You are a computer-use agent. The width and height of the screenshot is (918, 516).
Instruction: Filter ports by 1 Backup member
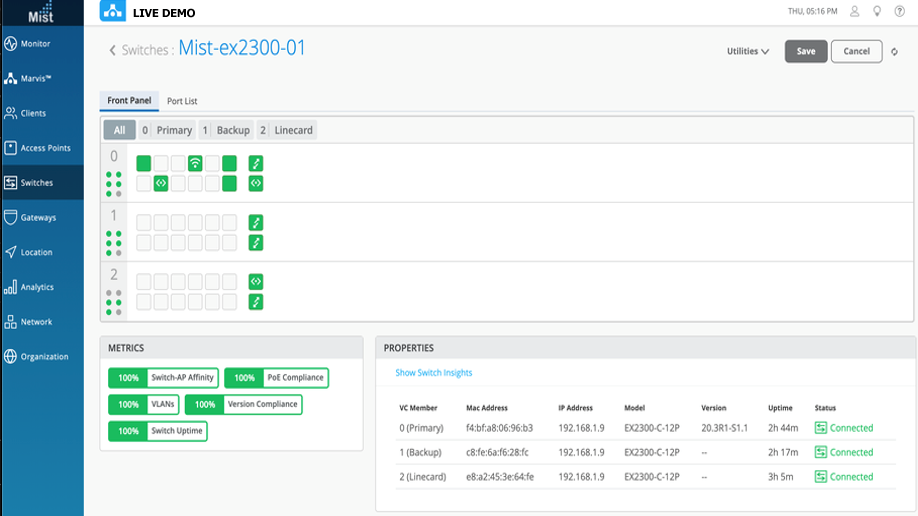coord(226,130)
